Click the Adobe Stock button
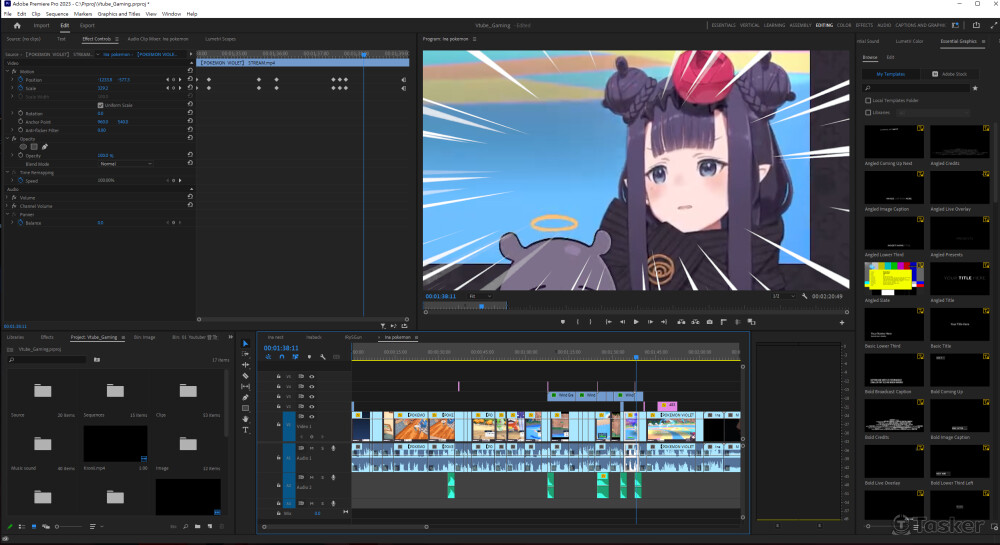Viewport: 1000px width, 545px height. (948, 74)
